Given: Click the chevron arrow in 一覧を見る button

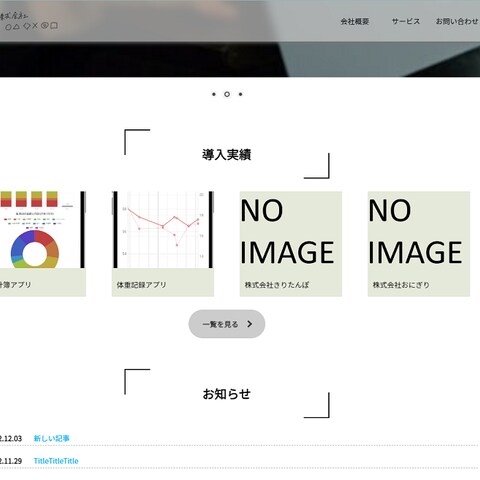Looking at the screenshot, I should [249, 324].
